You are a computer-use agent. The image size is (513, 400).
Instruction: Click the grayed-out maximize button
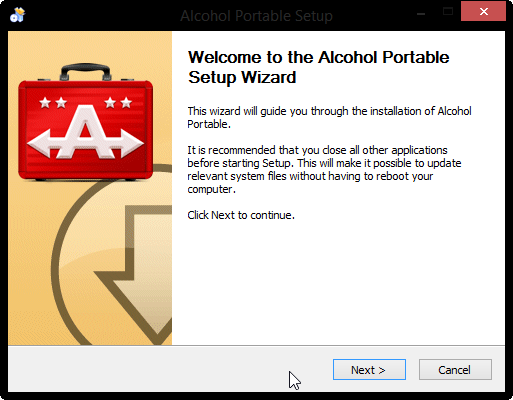click(x=448, y=12)
